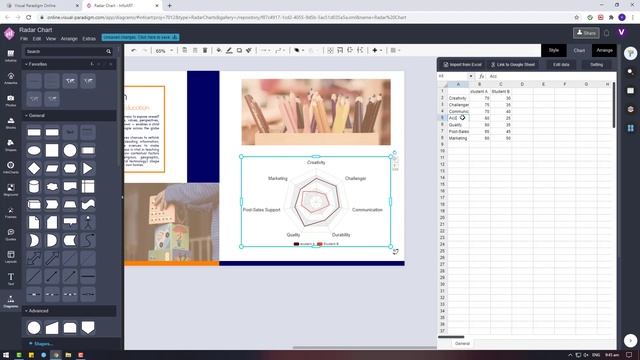Open the Diagrams sidebar panel
640x360 pixels.
[x=11, y=301]
